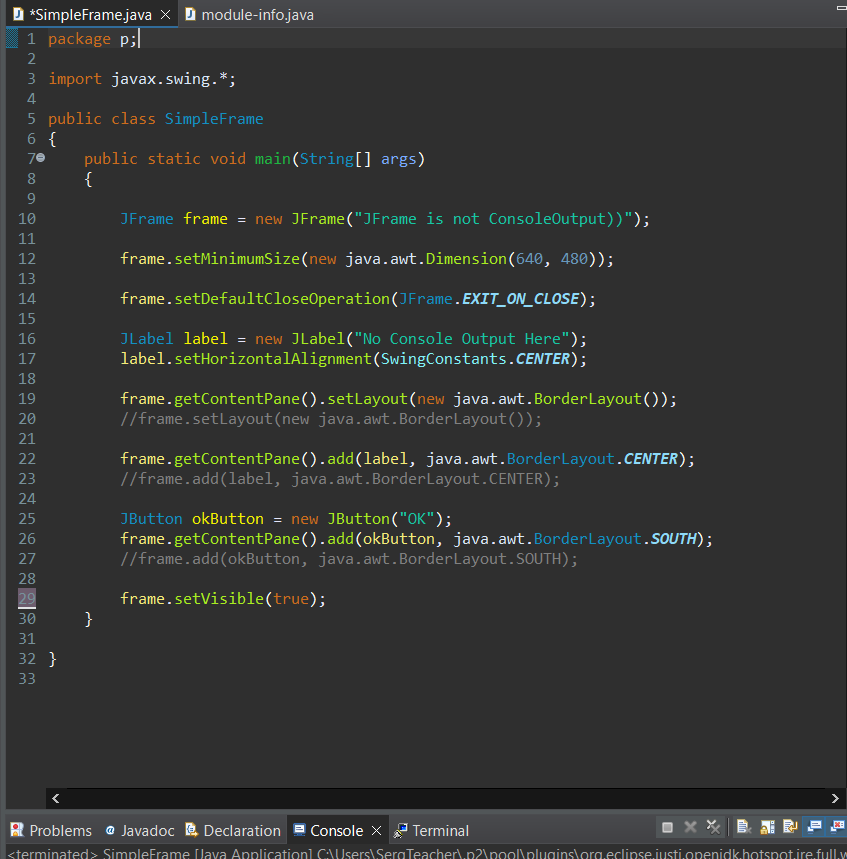Open the Javadoc view tab
847x859 pixels.
click(140, 831)
